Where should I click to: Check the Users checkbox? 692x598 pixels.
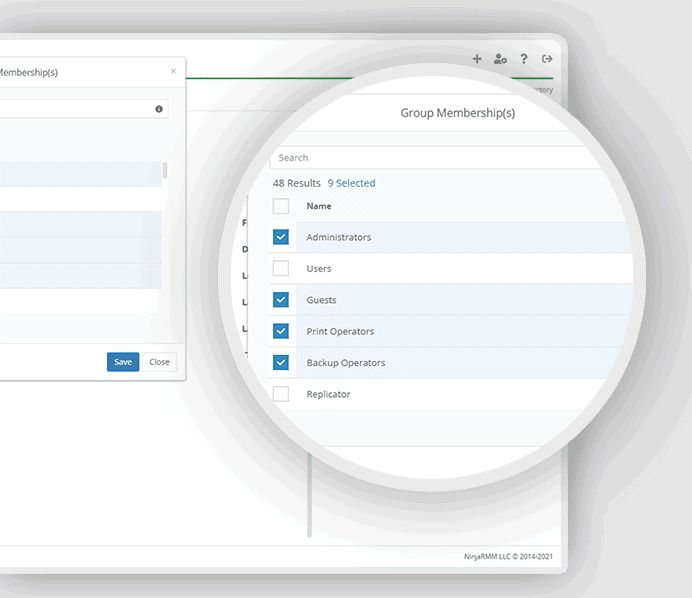[x=281, y=268]
